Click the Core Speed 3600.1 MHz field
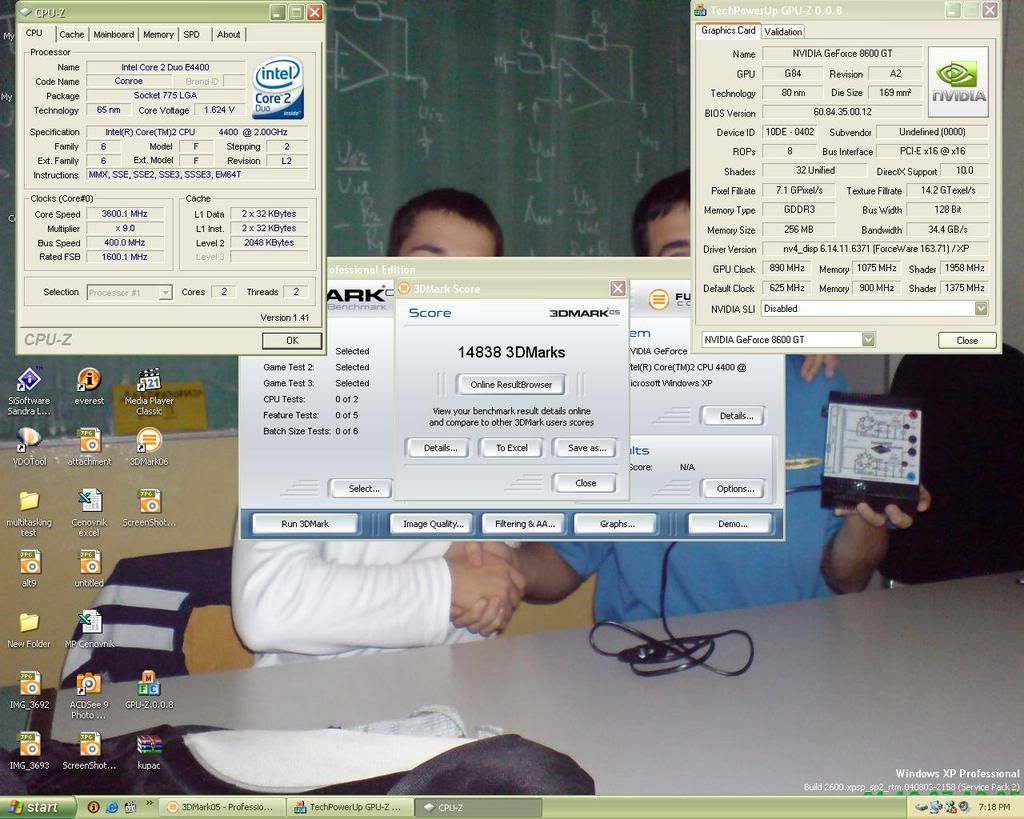Image resolution: width=1024 pixels, height=819 pixels. coord(124,214)
